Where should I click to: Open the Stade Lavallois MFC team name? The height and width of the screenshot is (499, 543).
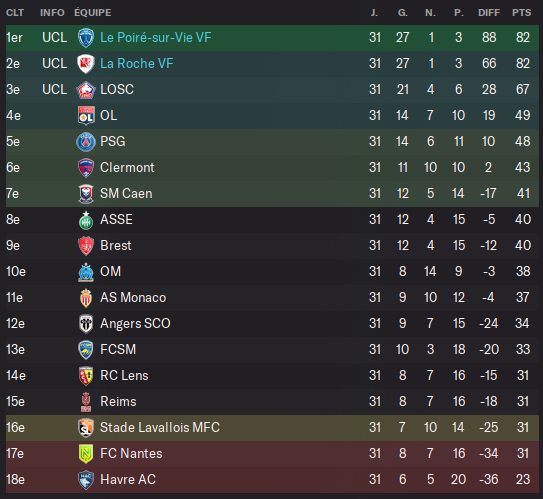tap(160, 427)
